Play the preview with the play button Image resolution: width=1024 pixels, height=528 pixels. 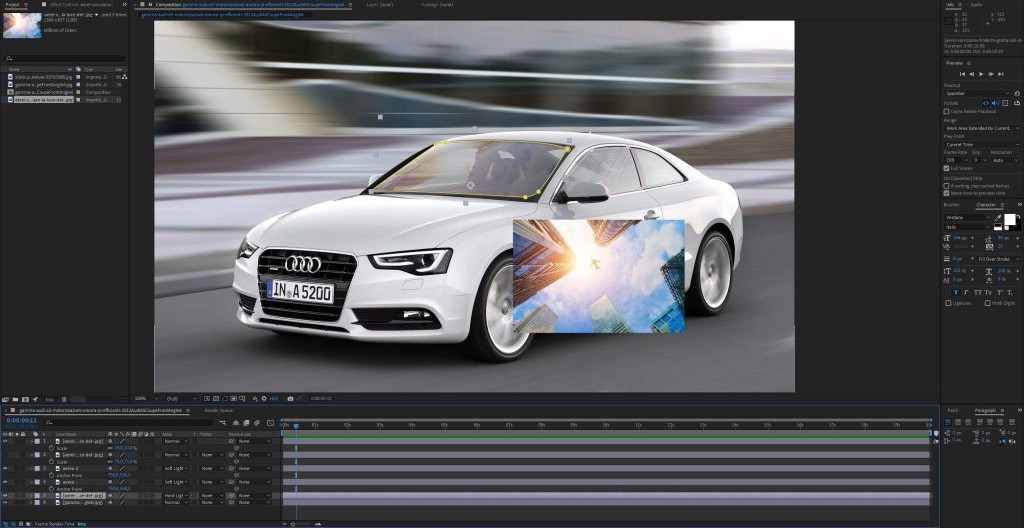[981, 74]
